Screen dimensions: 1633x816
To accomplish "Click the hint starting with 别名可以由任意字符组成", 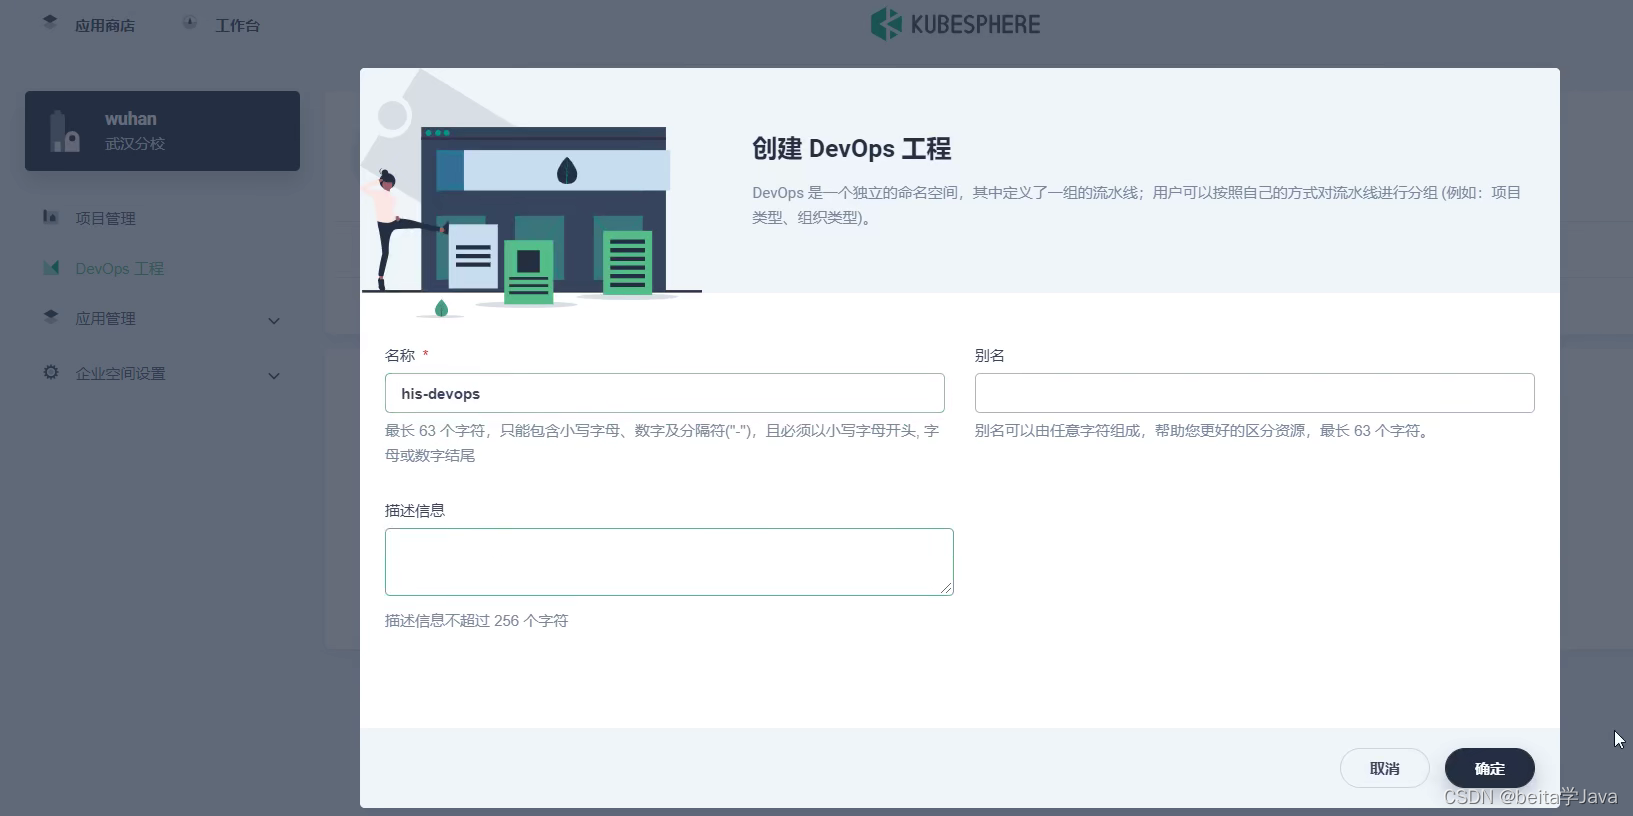I will (1203, 430).
